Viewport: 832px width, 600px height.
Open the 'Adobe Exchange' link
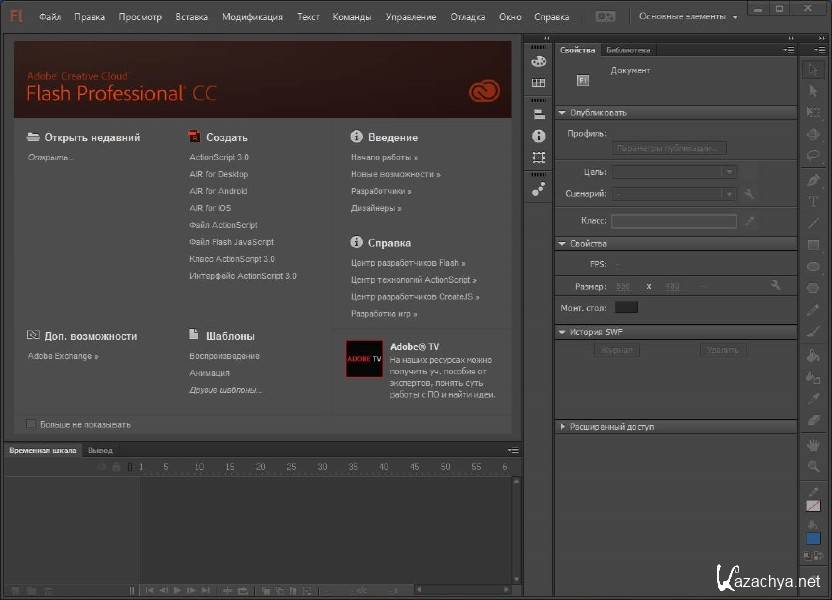pyautogui.click(x=62, y=356)
